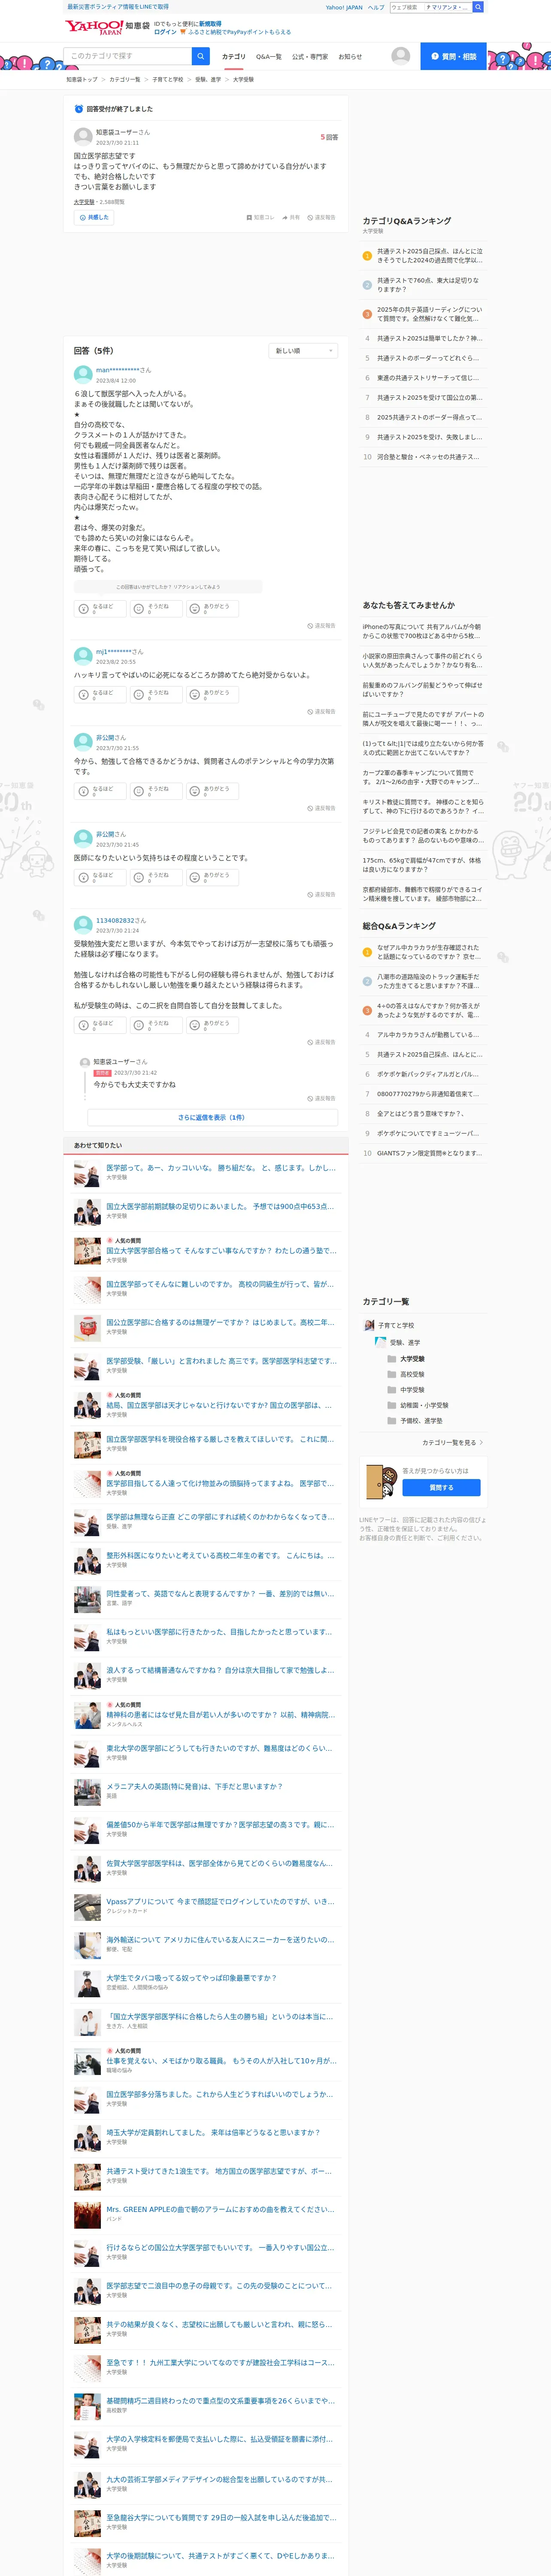Open the カテゴリ tab in header navigation

point(233,57)
